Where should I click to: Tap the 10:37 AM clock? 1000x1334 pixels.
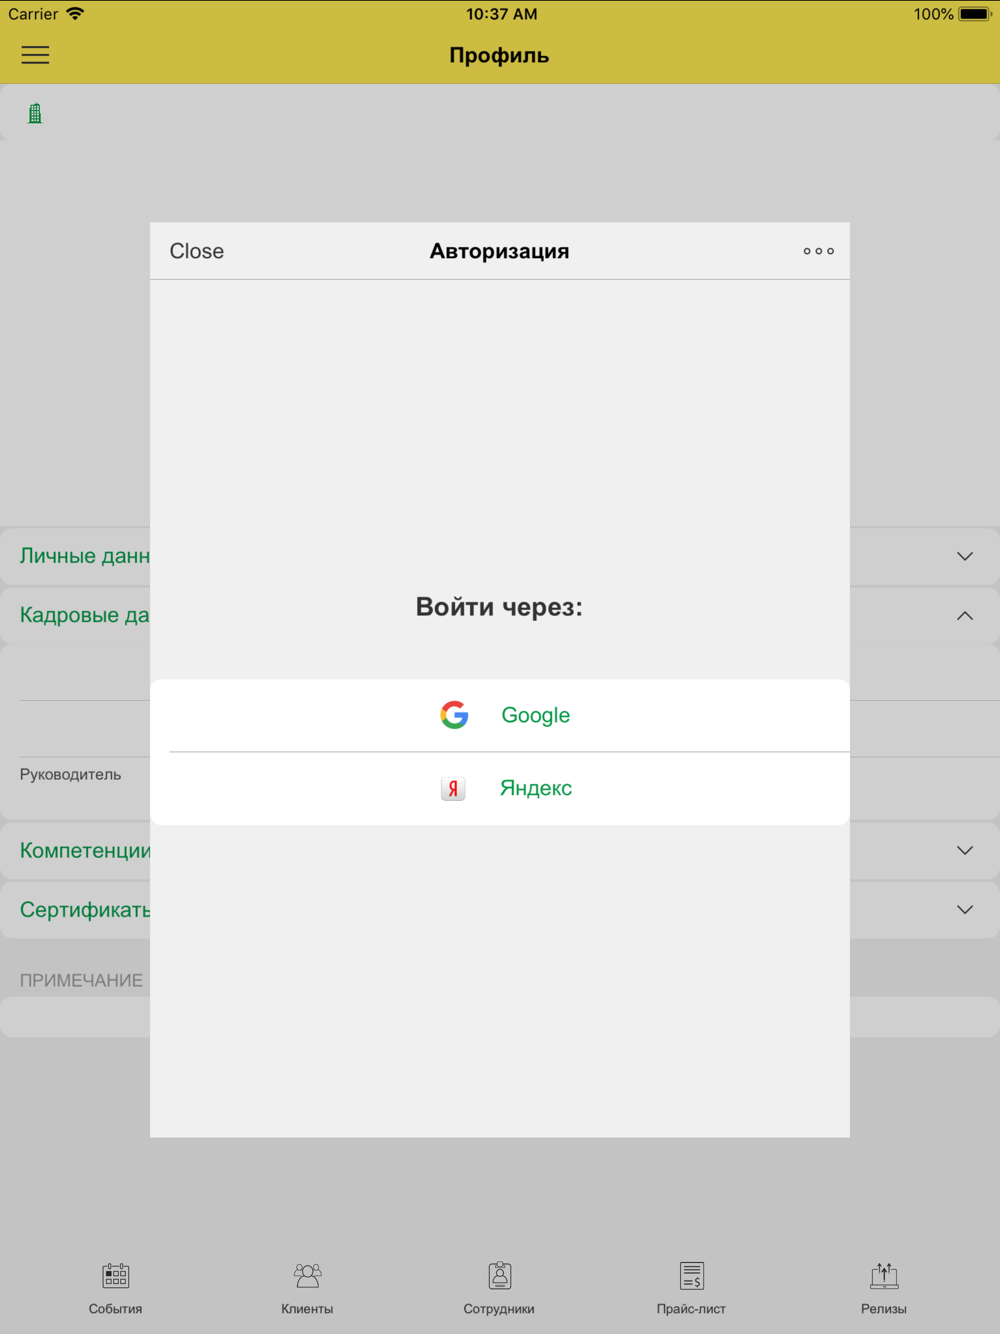coord(501,14)
